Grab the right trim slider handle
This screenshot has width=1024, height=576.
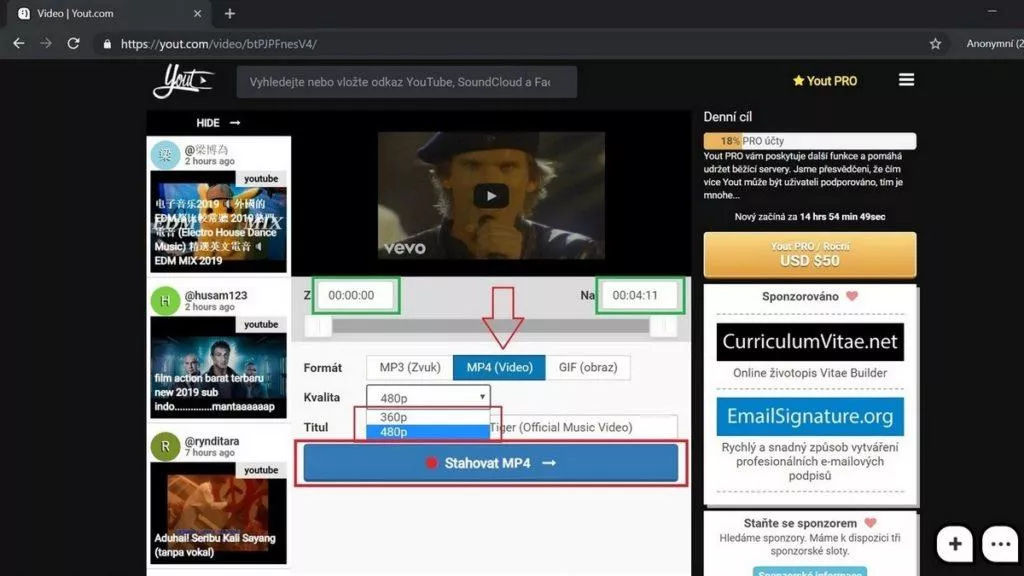pyautogui.click(x=663, y=326)
